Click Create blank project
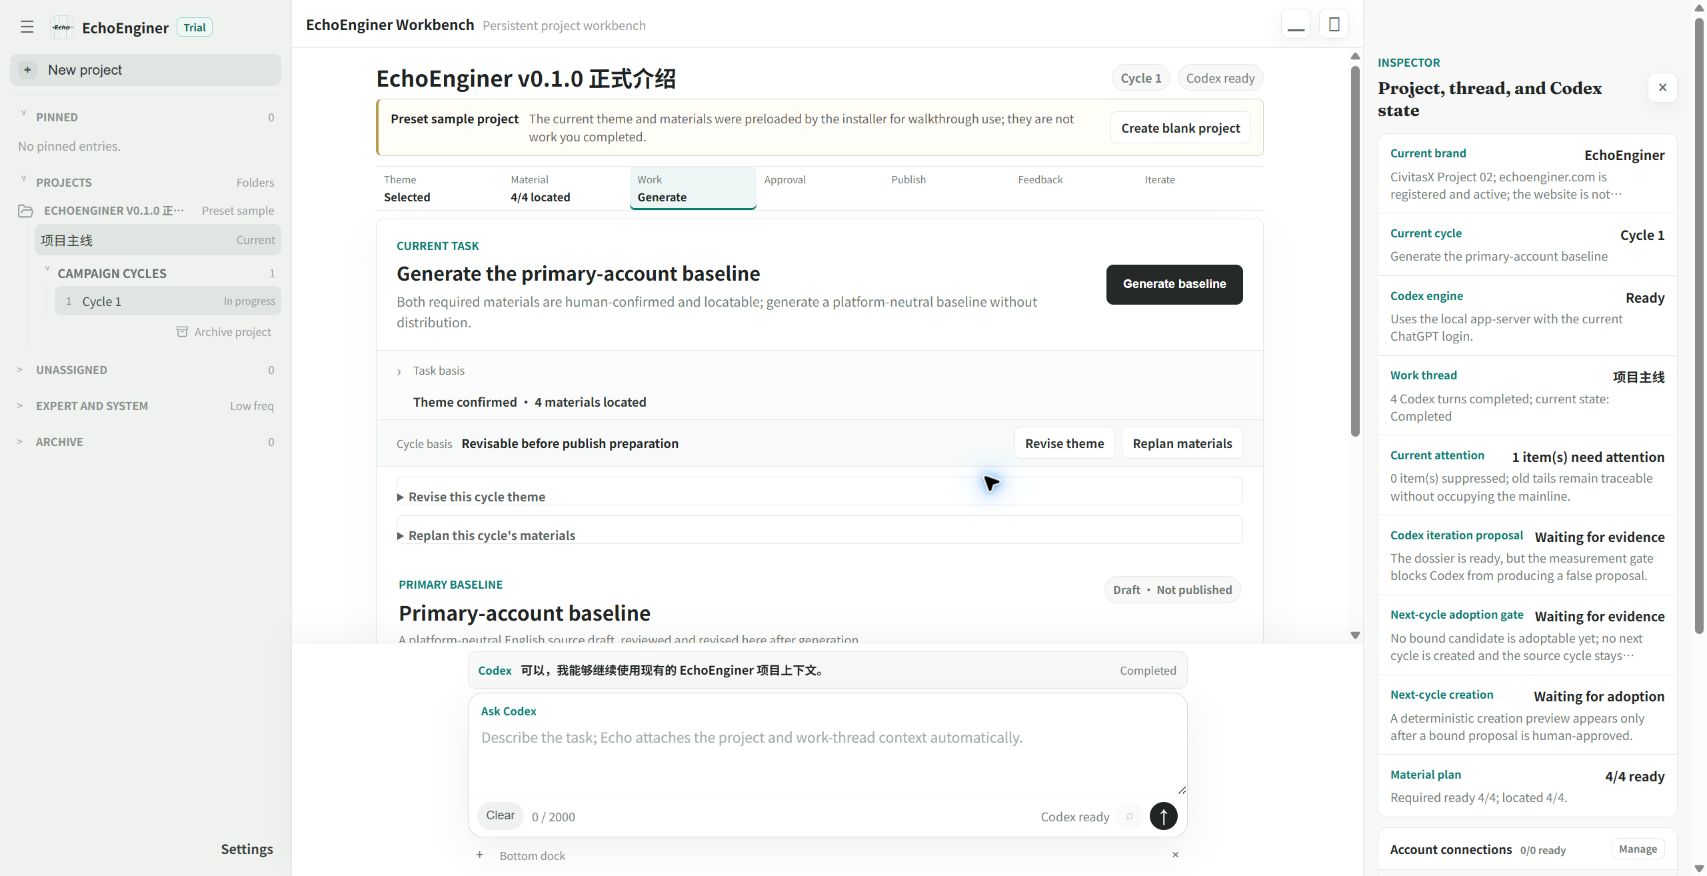This screenshot has width=1707, height=876. pyautogui.click(x=1180, y=128)
